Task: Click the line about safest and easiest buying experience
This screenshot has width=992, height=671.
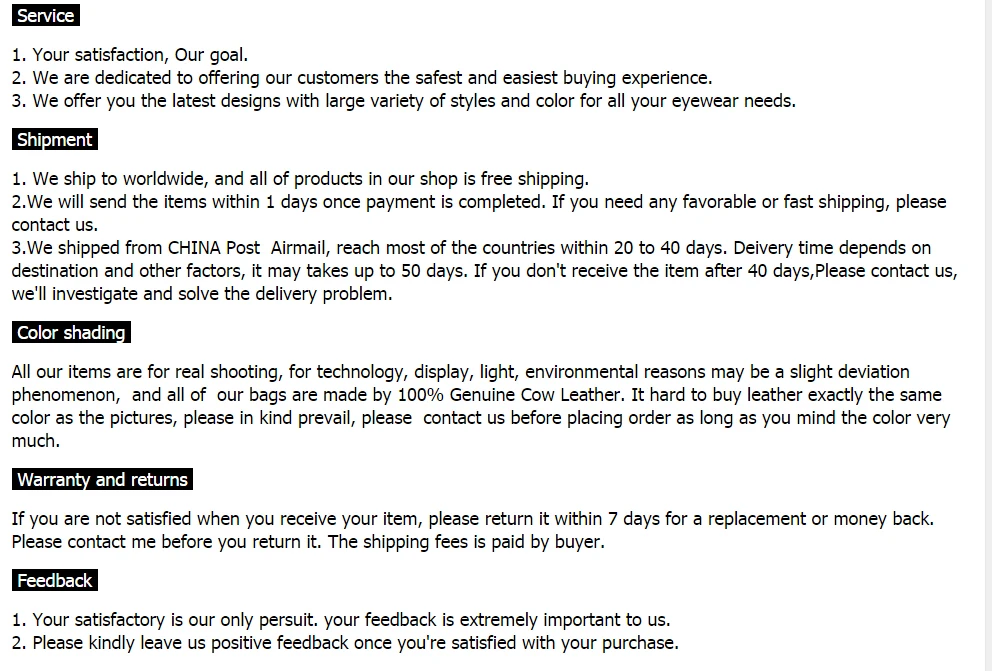Action: click(x=362, y=78)
